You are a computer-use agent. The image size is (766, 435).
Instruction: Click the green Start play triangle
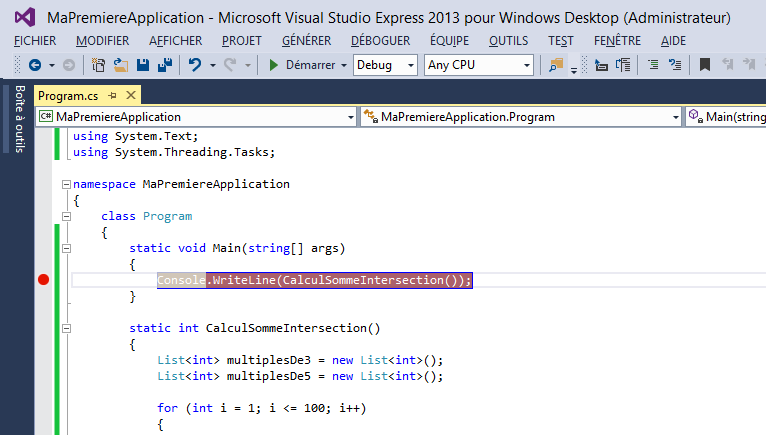(274, 65)
